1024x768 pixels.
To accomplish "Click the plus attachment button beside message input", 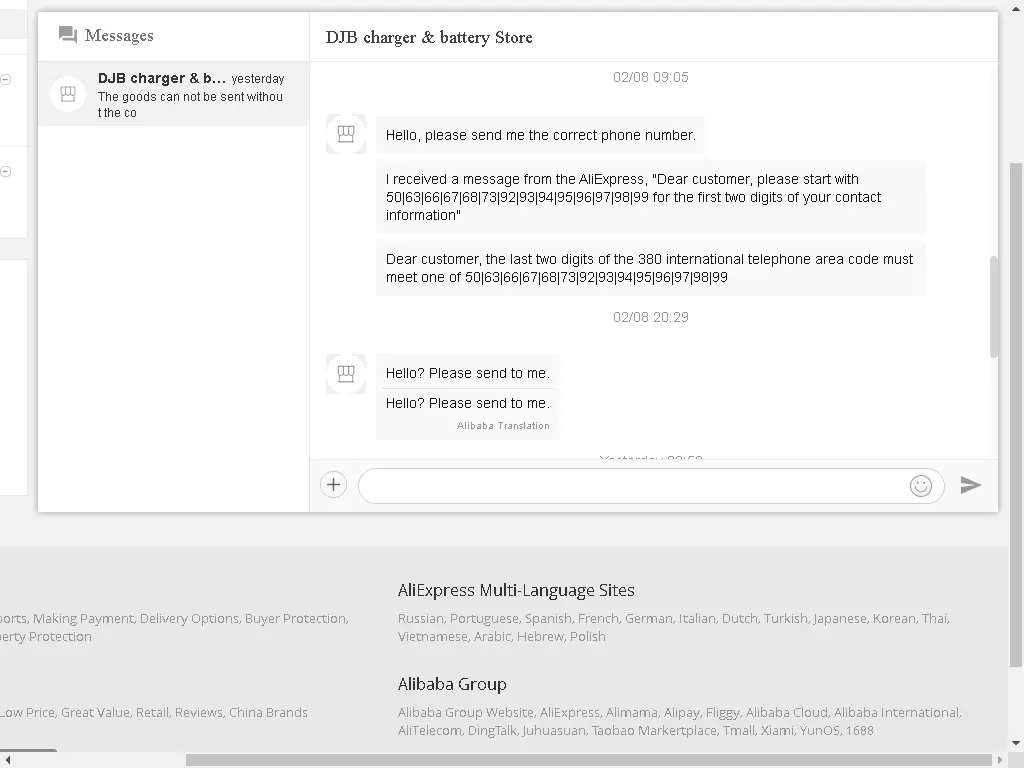I will click(x=333, y=485).
